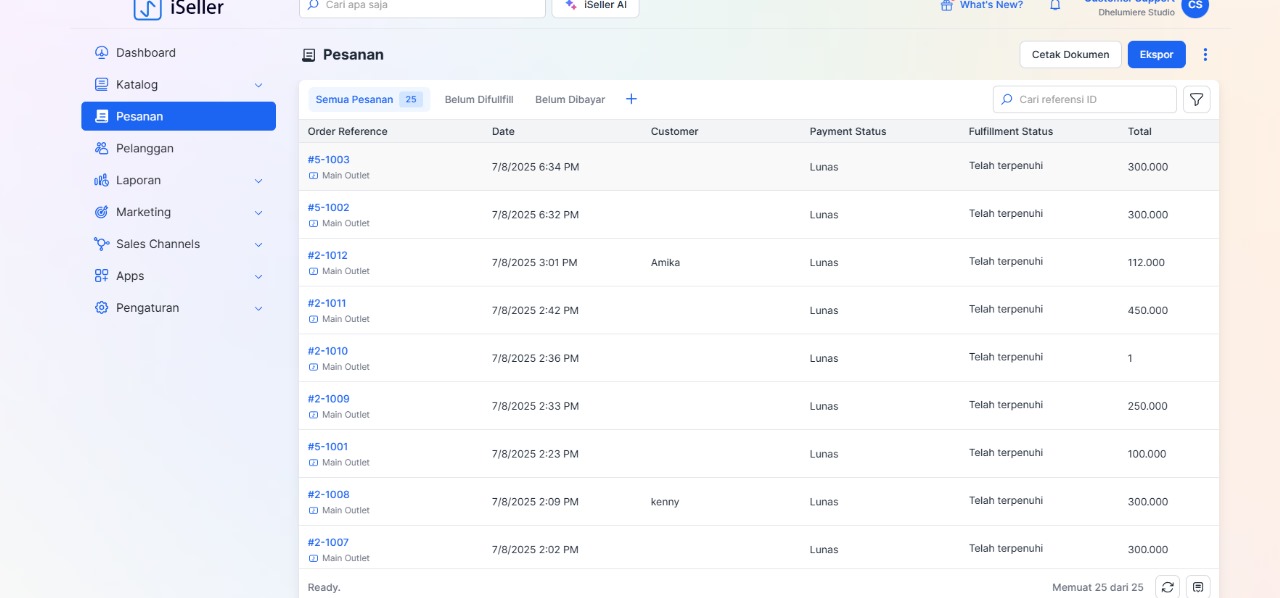Focus the 'Cari apa saja' search box

(x=422, y=6)
